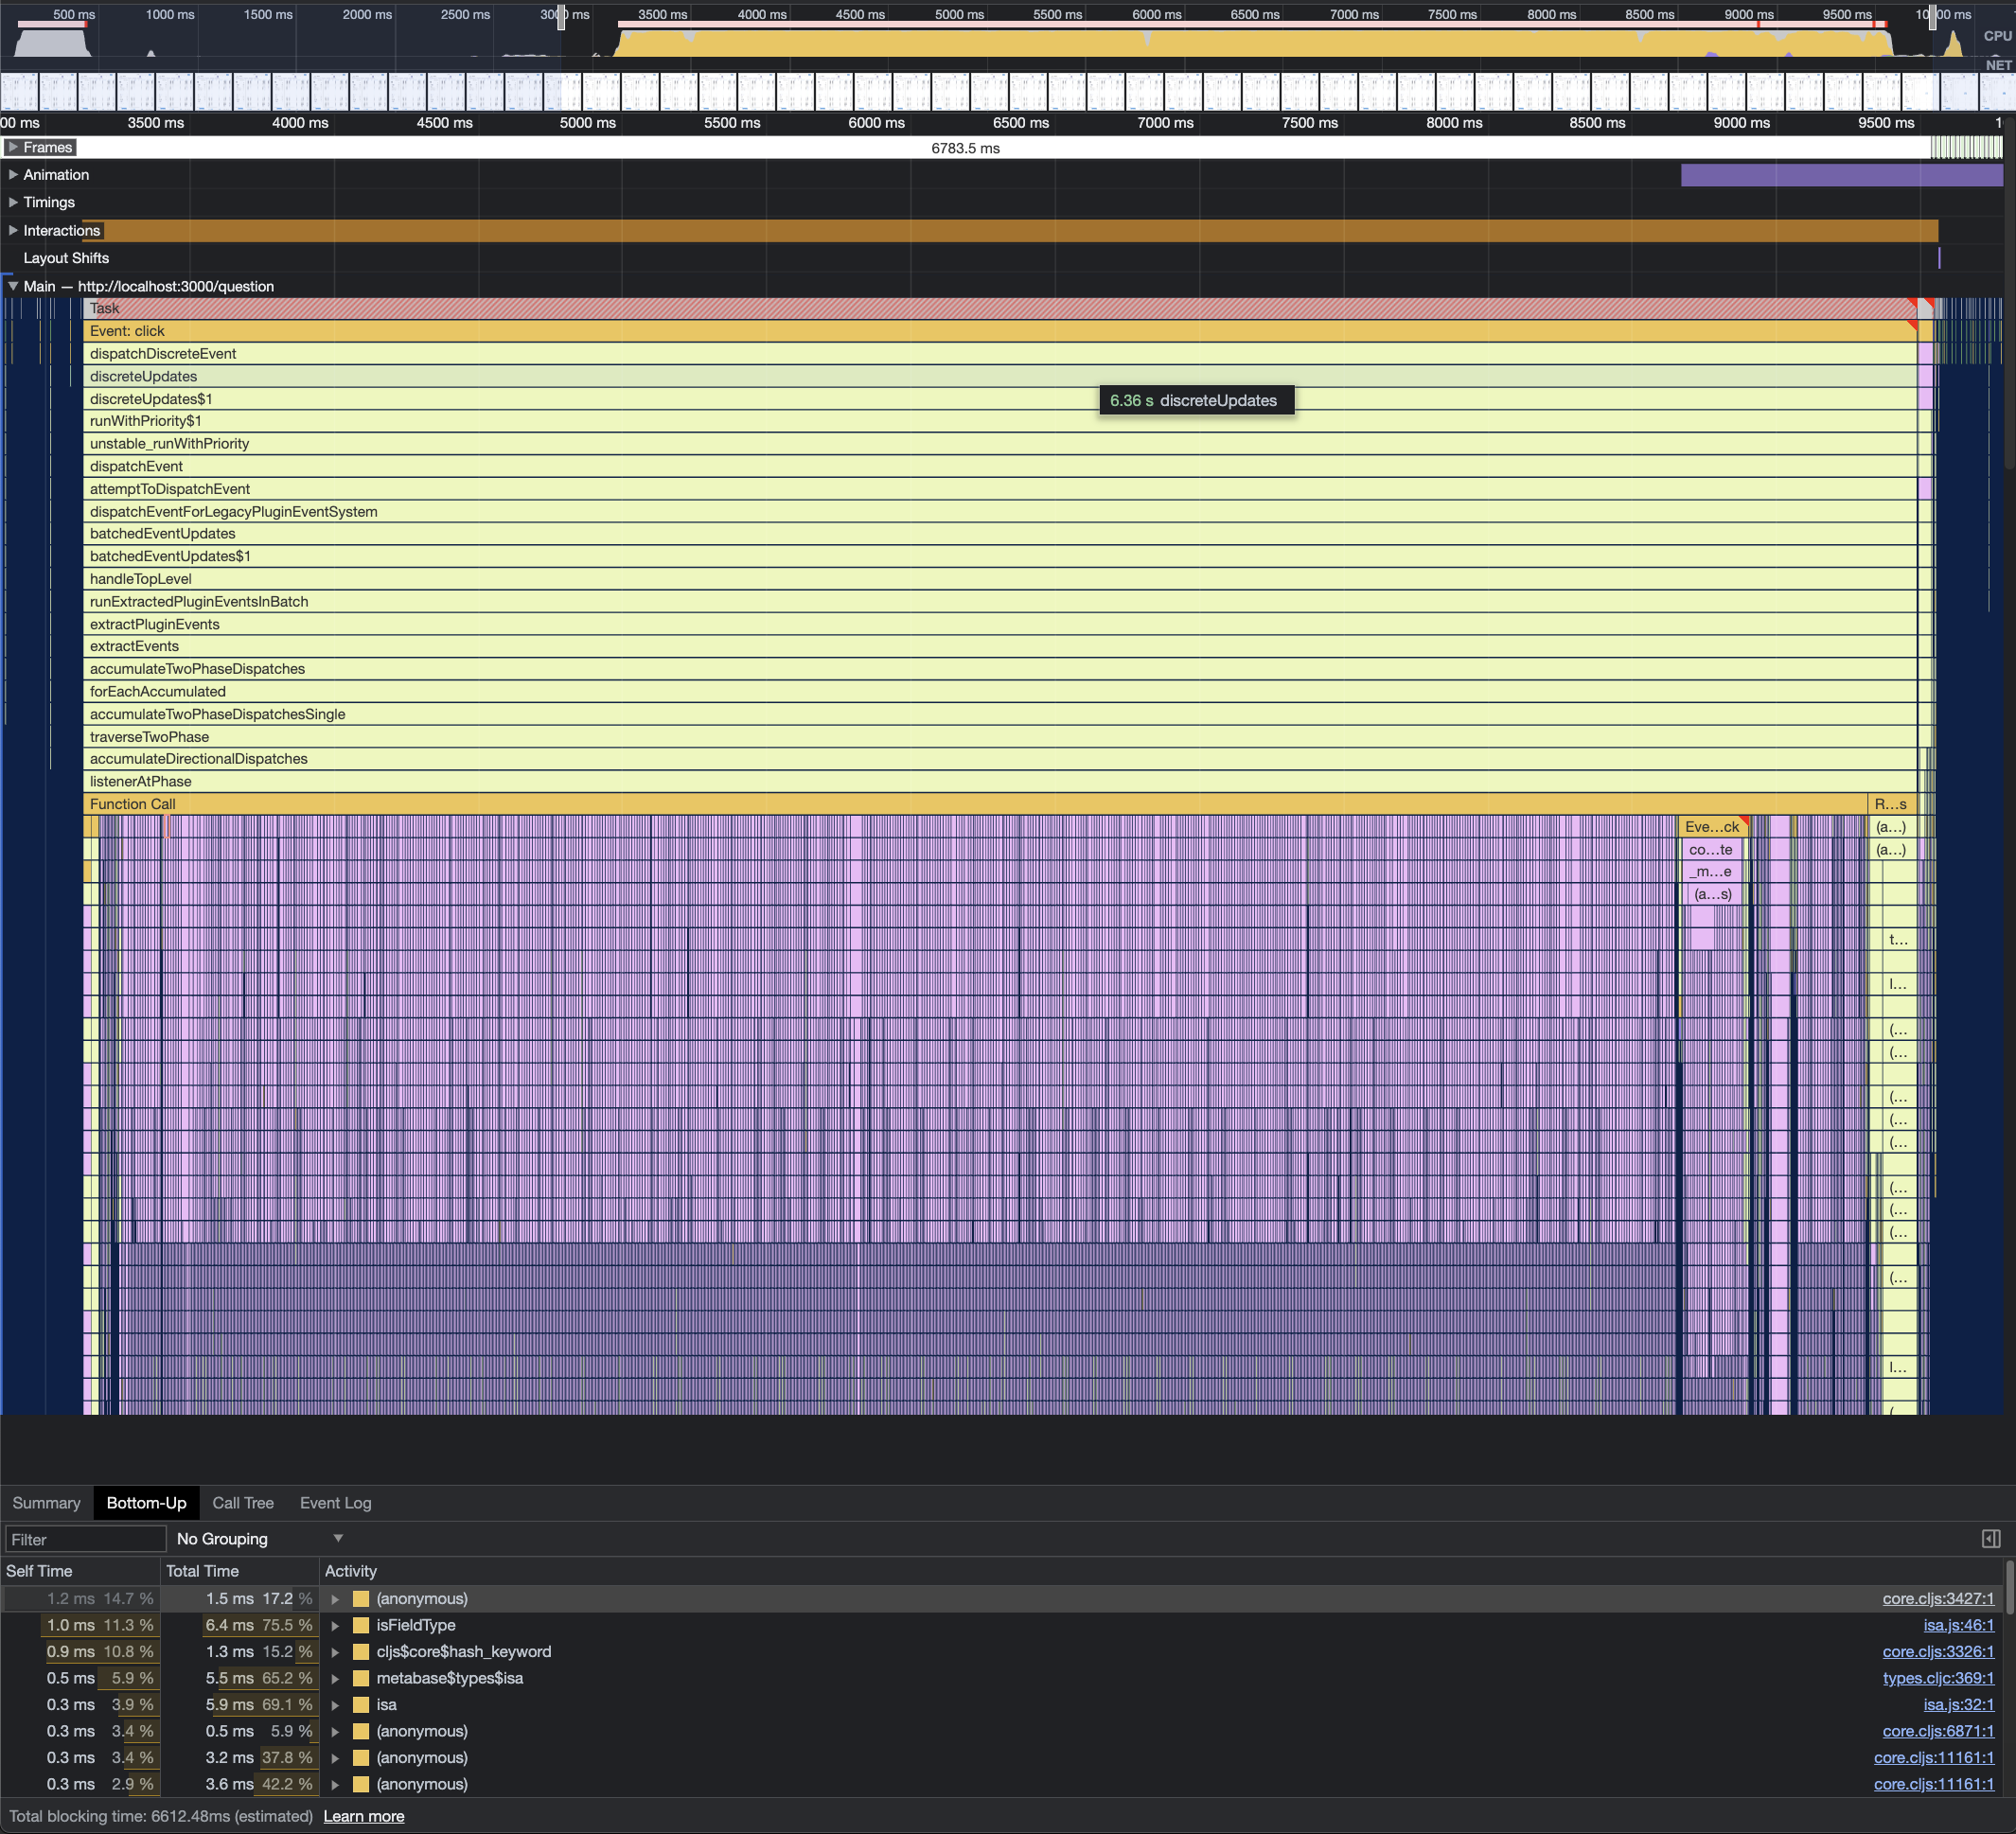
Task: Click the yellow icon beside cljs$core$hash_keyword
Action: 360,1651
